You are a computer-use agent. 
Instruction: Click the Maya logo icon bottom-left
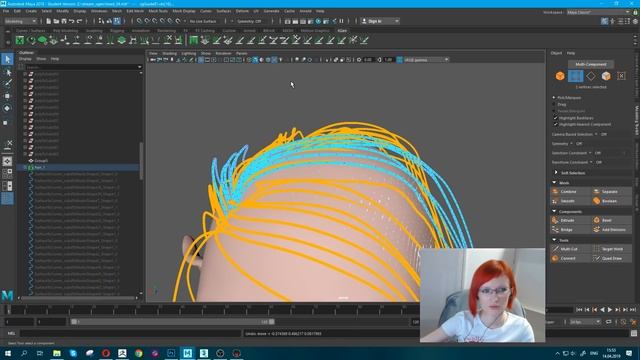click(x=7, y=295)
